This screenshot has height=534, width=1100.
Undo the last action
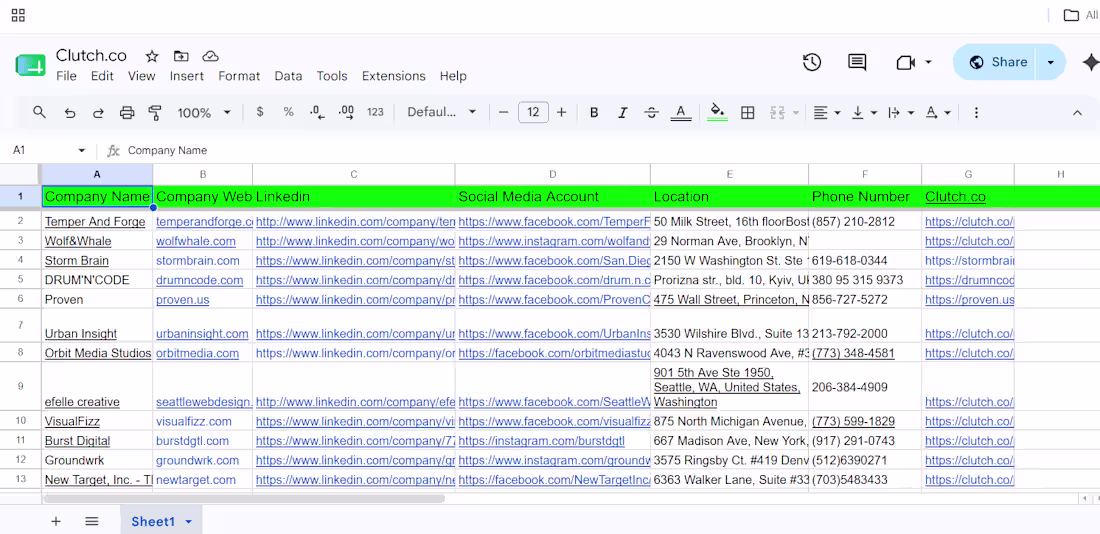pos(69,112)
